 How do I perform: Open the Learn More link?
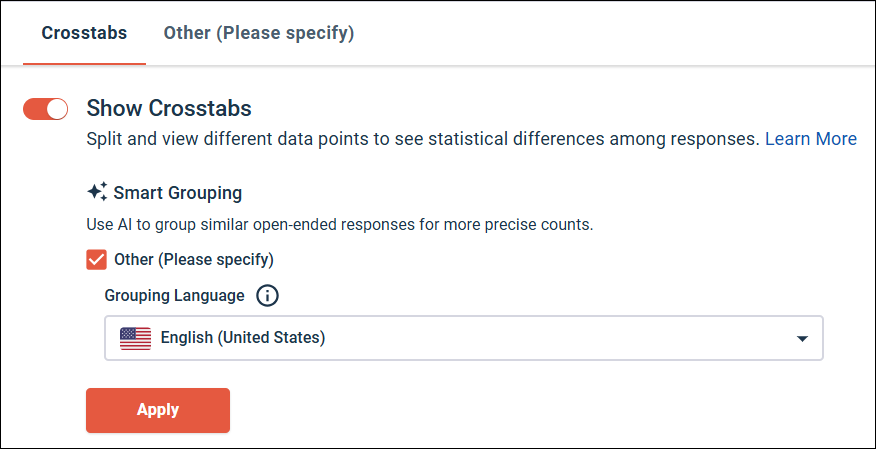[x=810, y=139]
